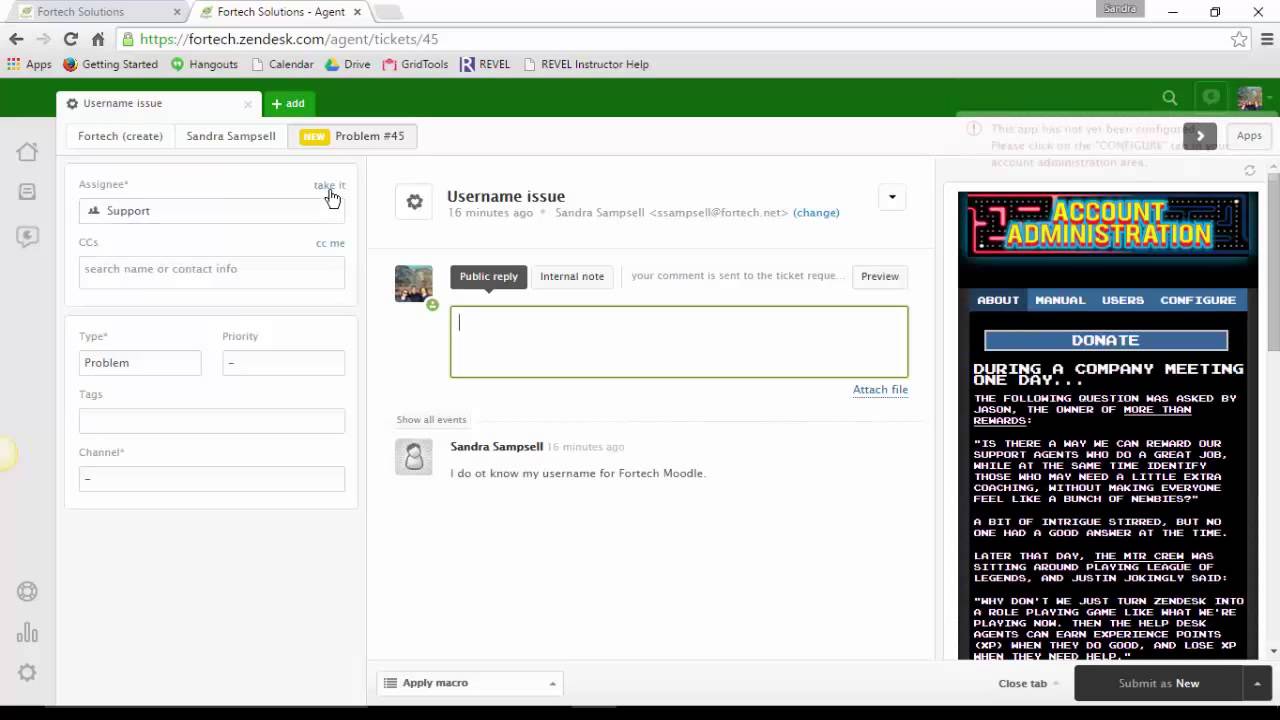Screen dimensions: 1280x720
Task: Click the user avatar in the green header
Action: coord(1249,98)
